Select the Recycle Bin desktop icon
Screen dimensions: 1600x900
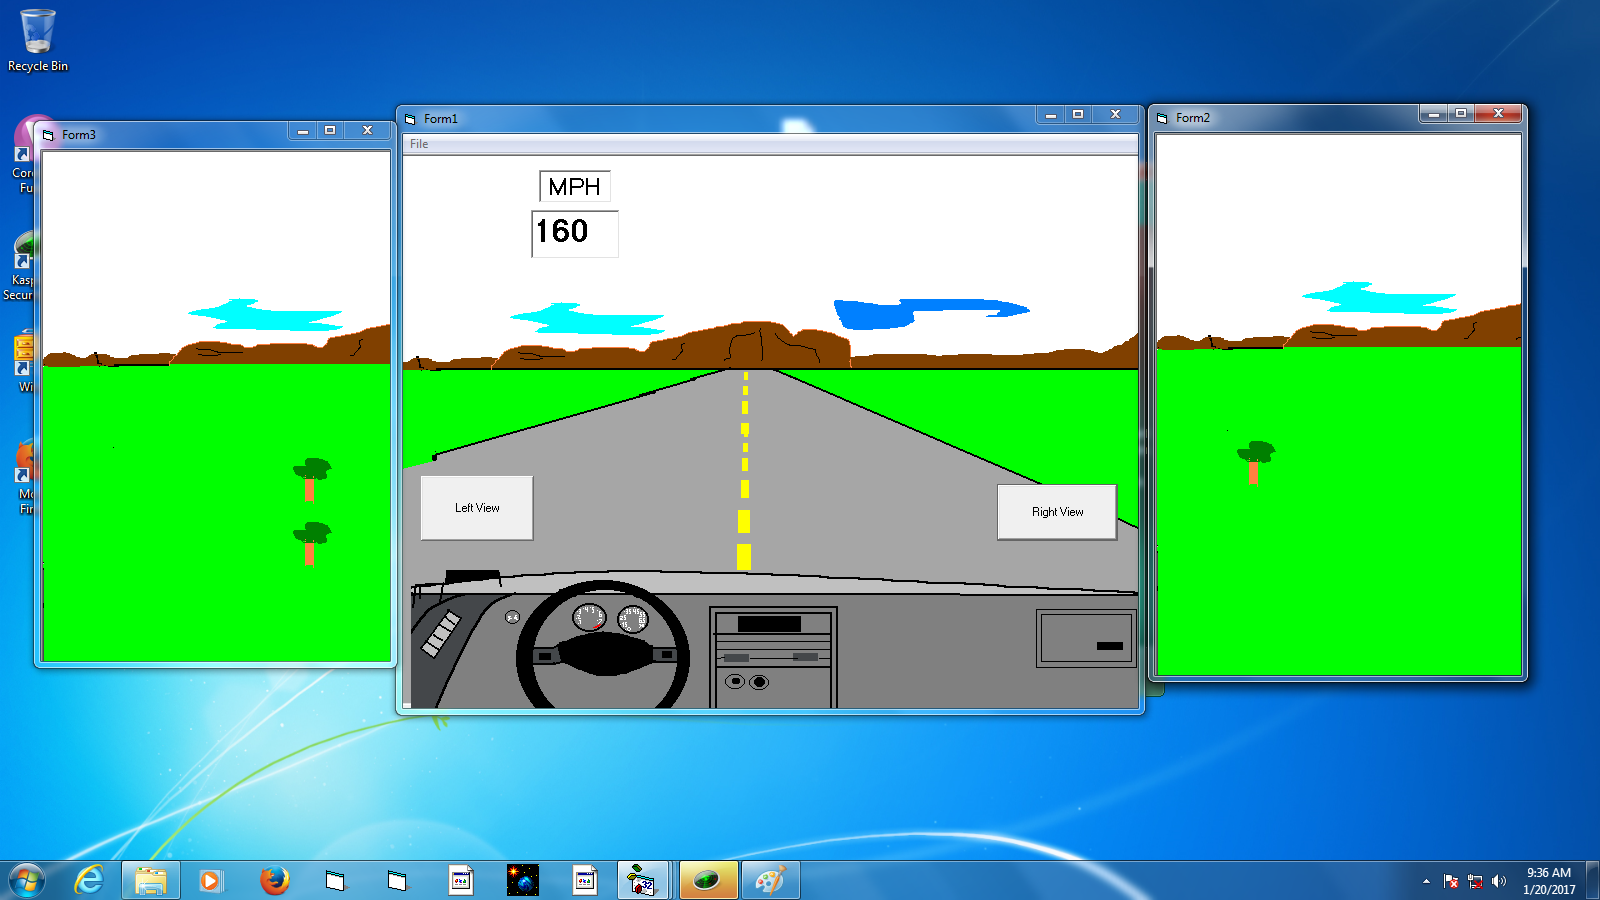pyautogui.click(x=38, y=40)
